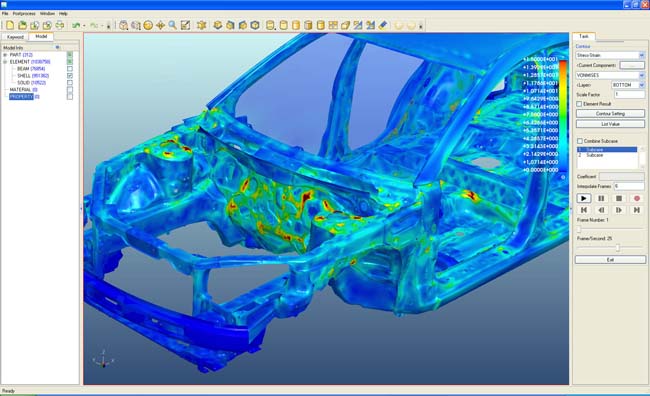Image resolution: width=650 pixels, height=396 pixels.
Task: Toggle the MATERIAL checkbox
Action: point(70,90)
